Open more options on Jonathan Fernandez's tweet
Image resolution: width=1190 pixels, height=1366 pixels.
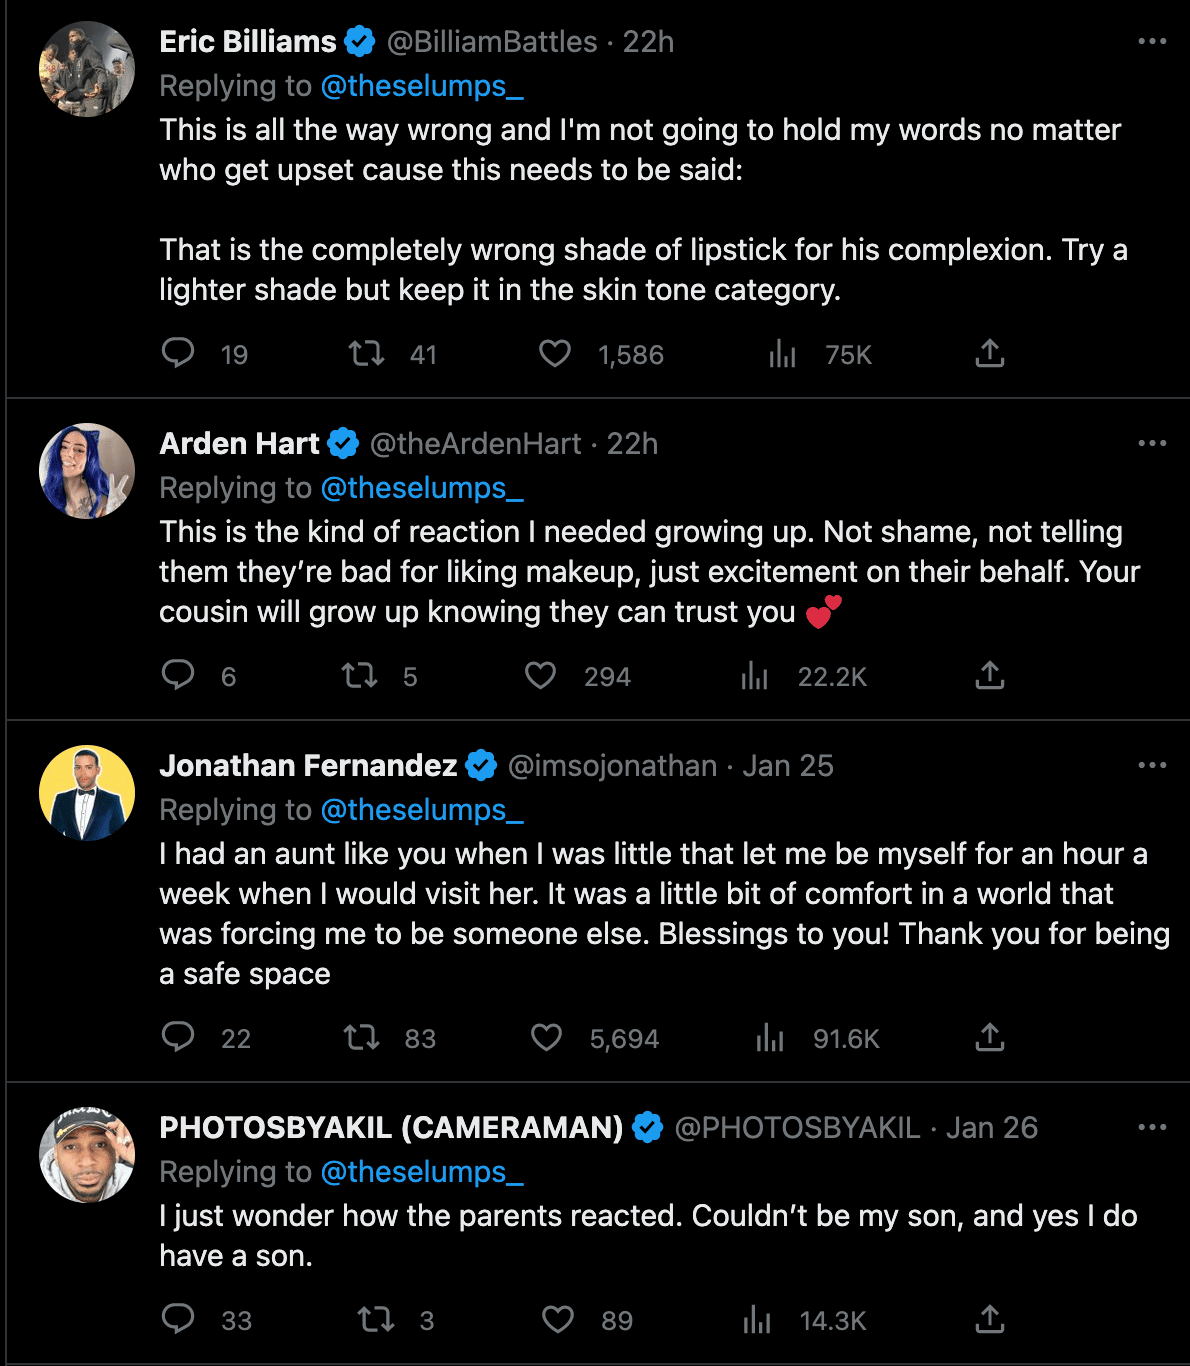tap(1152, 765)
